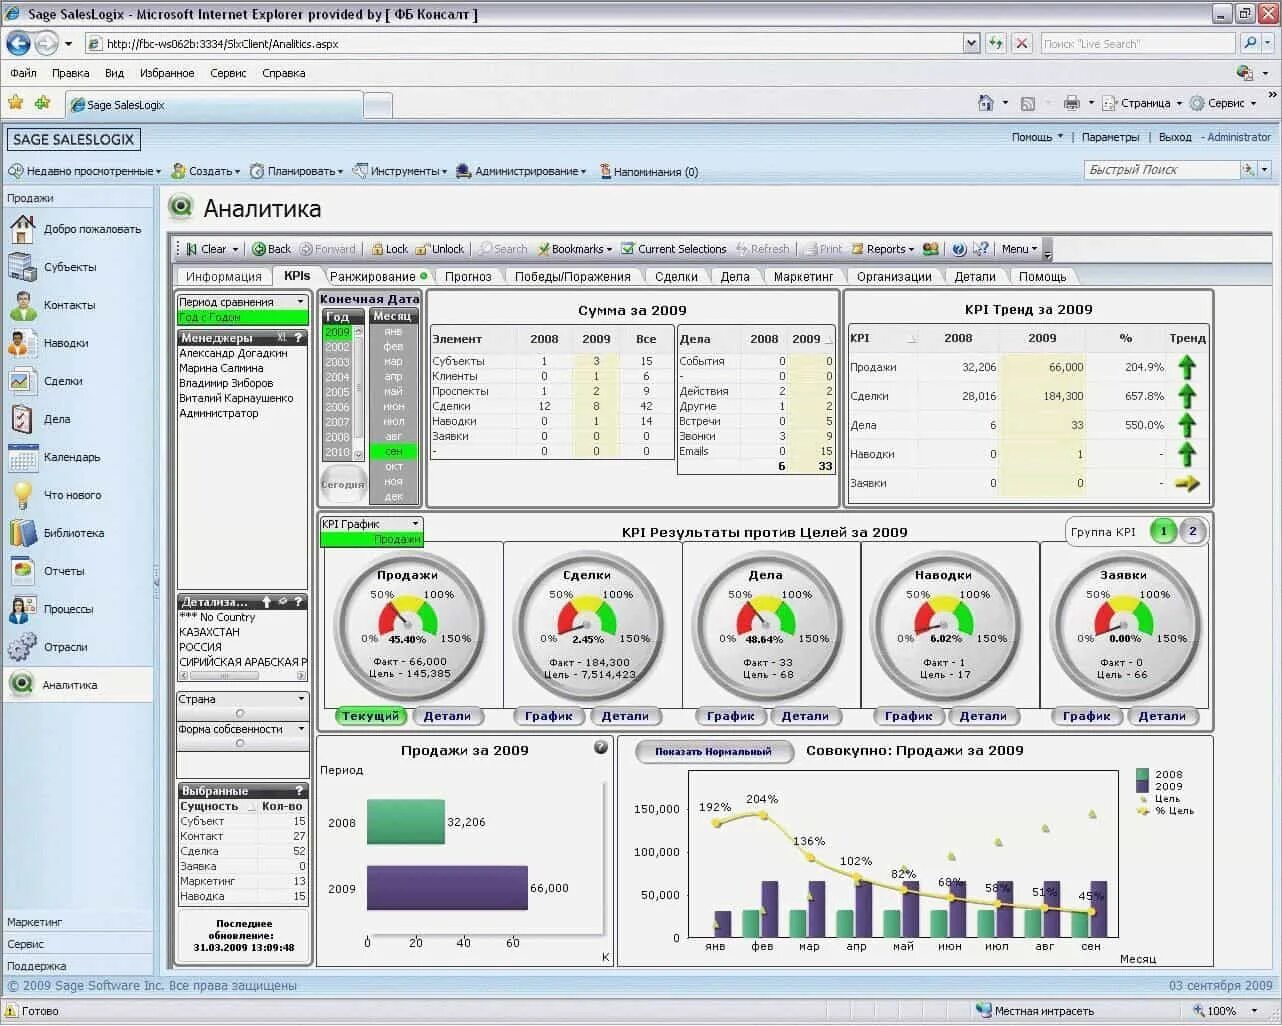The width and height of the screenshot is (1282, 1026).
Task: Click Детали under Продажи gauge
Action: pos(447,716)
